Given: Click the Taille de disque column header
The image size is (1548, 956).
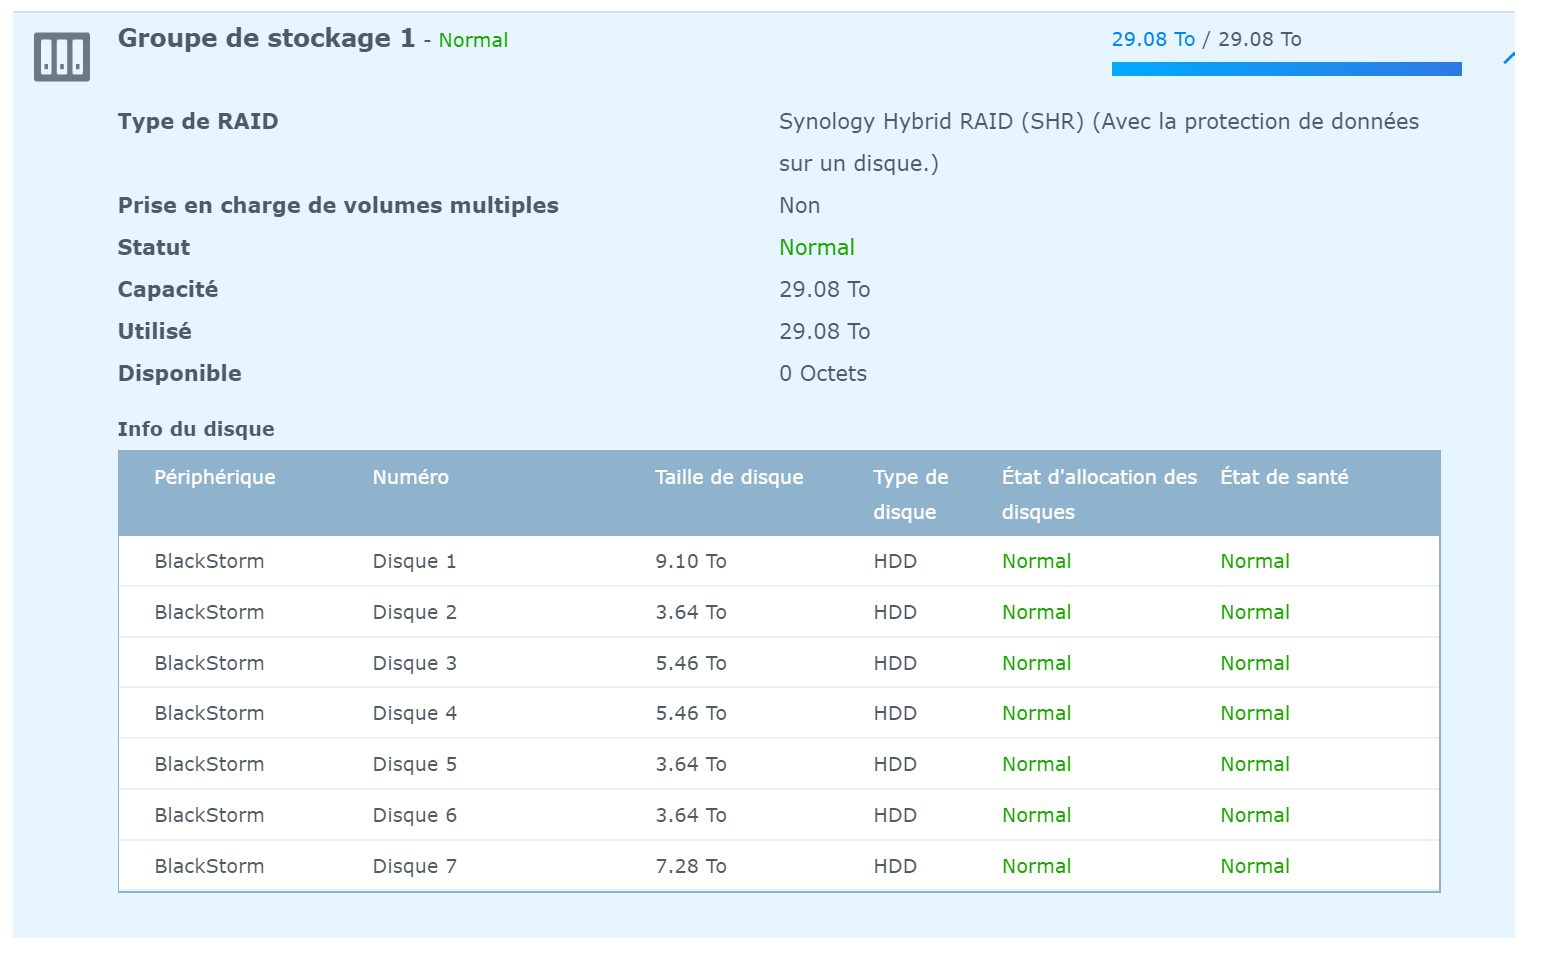Looking at the screenshot, I should pyautogui.click(x=729, y=478).
